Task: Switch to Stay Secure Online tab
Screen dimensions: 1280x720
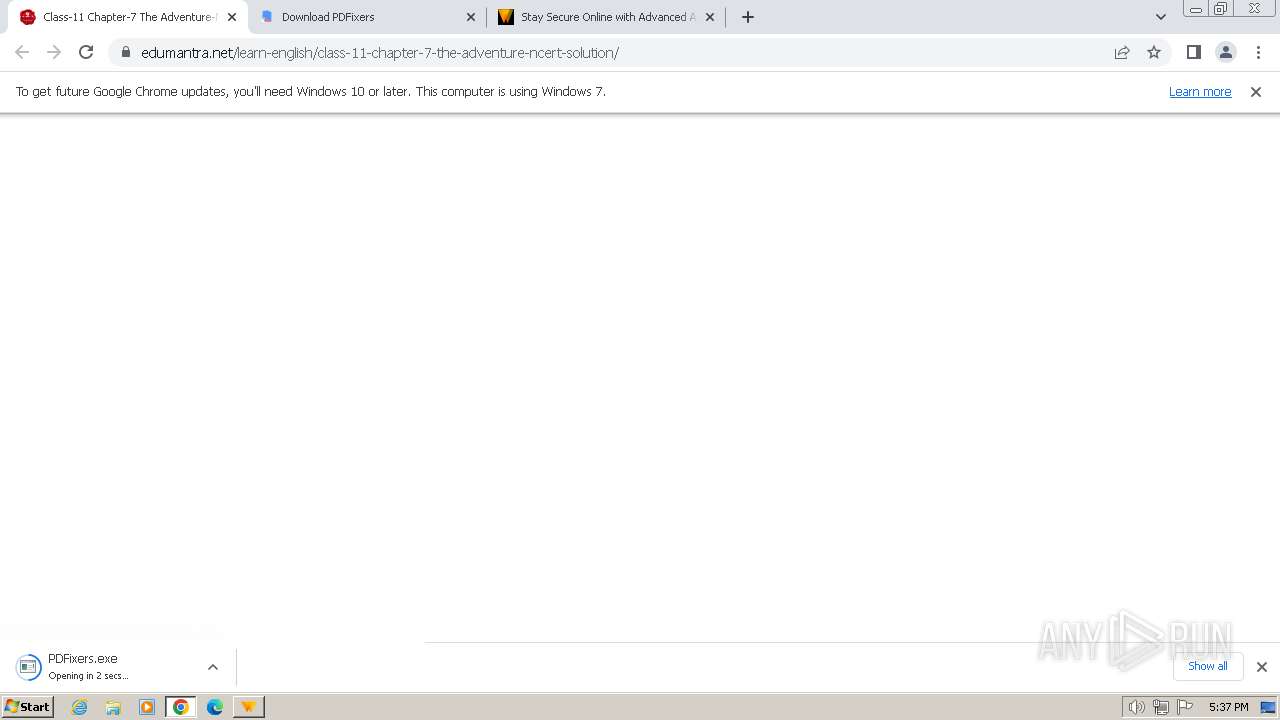Action: 607,17
